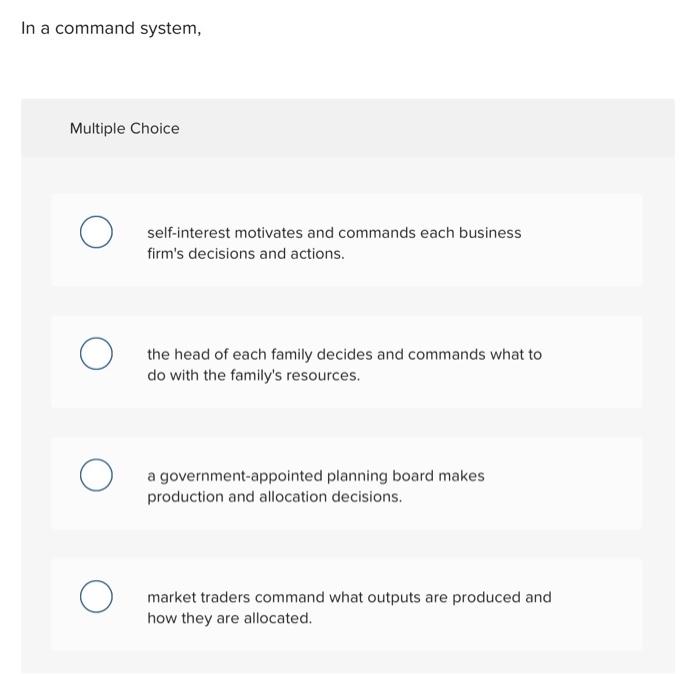This screenshot has width=700, height=674.
Task: Click the question text 'In a command system,'
Action: [111, 28]
